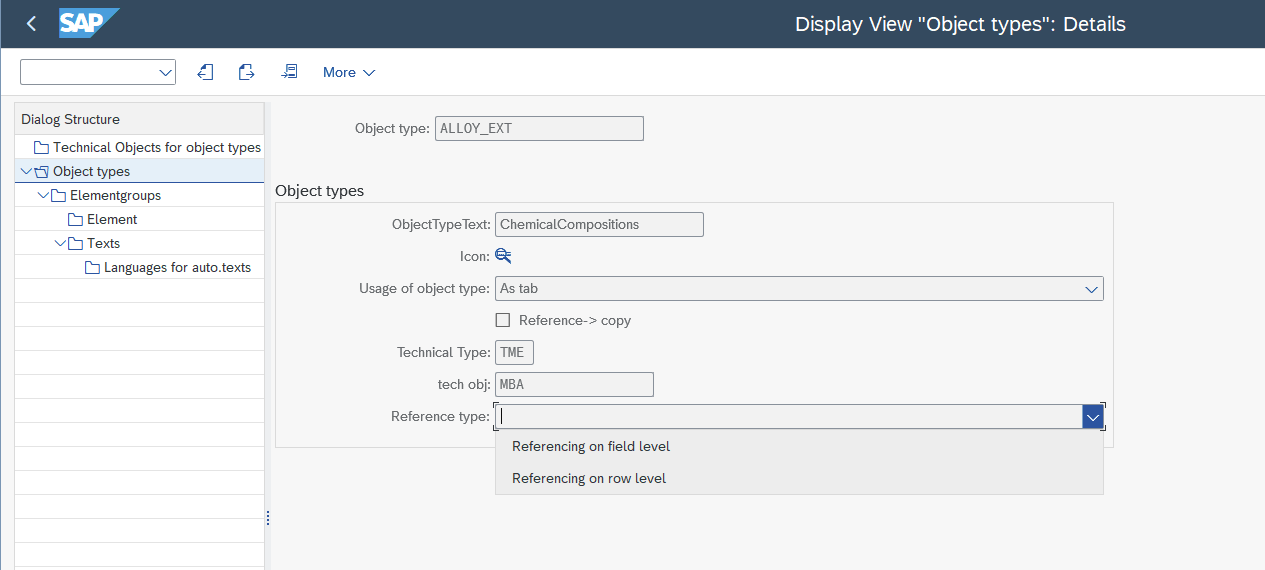Go back using the header back arrow

[31, 24]
